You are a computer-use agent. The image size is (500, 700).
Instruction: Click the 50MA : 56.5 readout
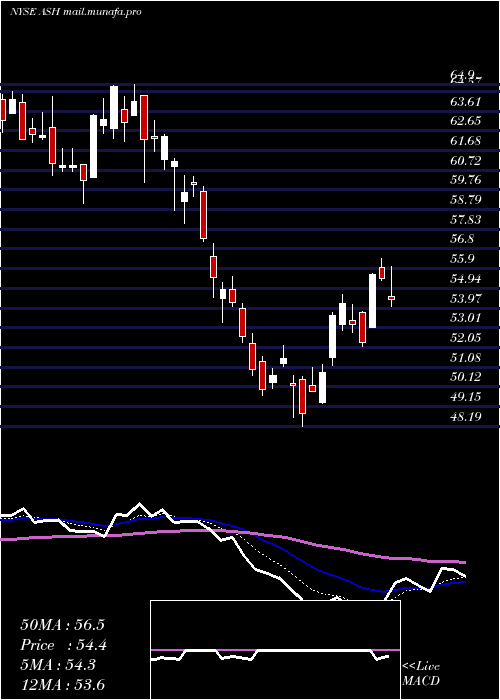tap(62, 625)
